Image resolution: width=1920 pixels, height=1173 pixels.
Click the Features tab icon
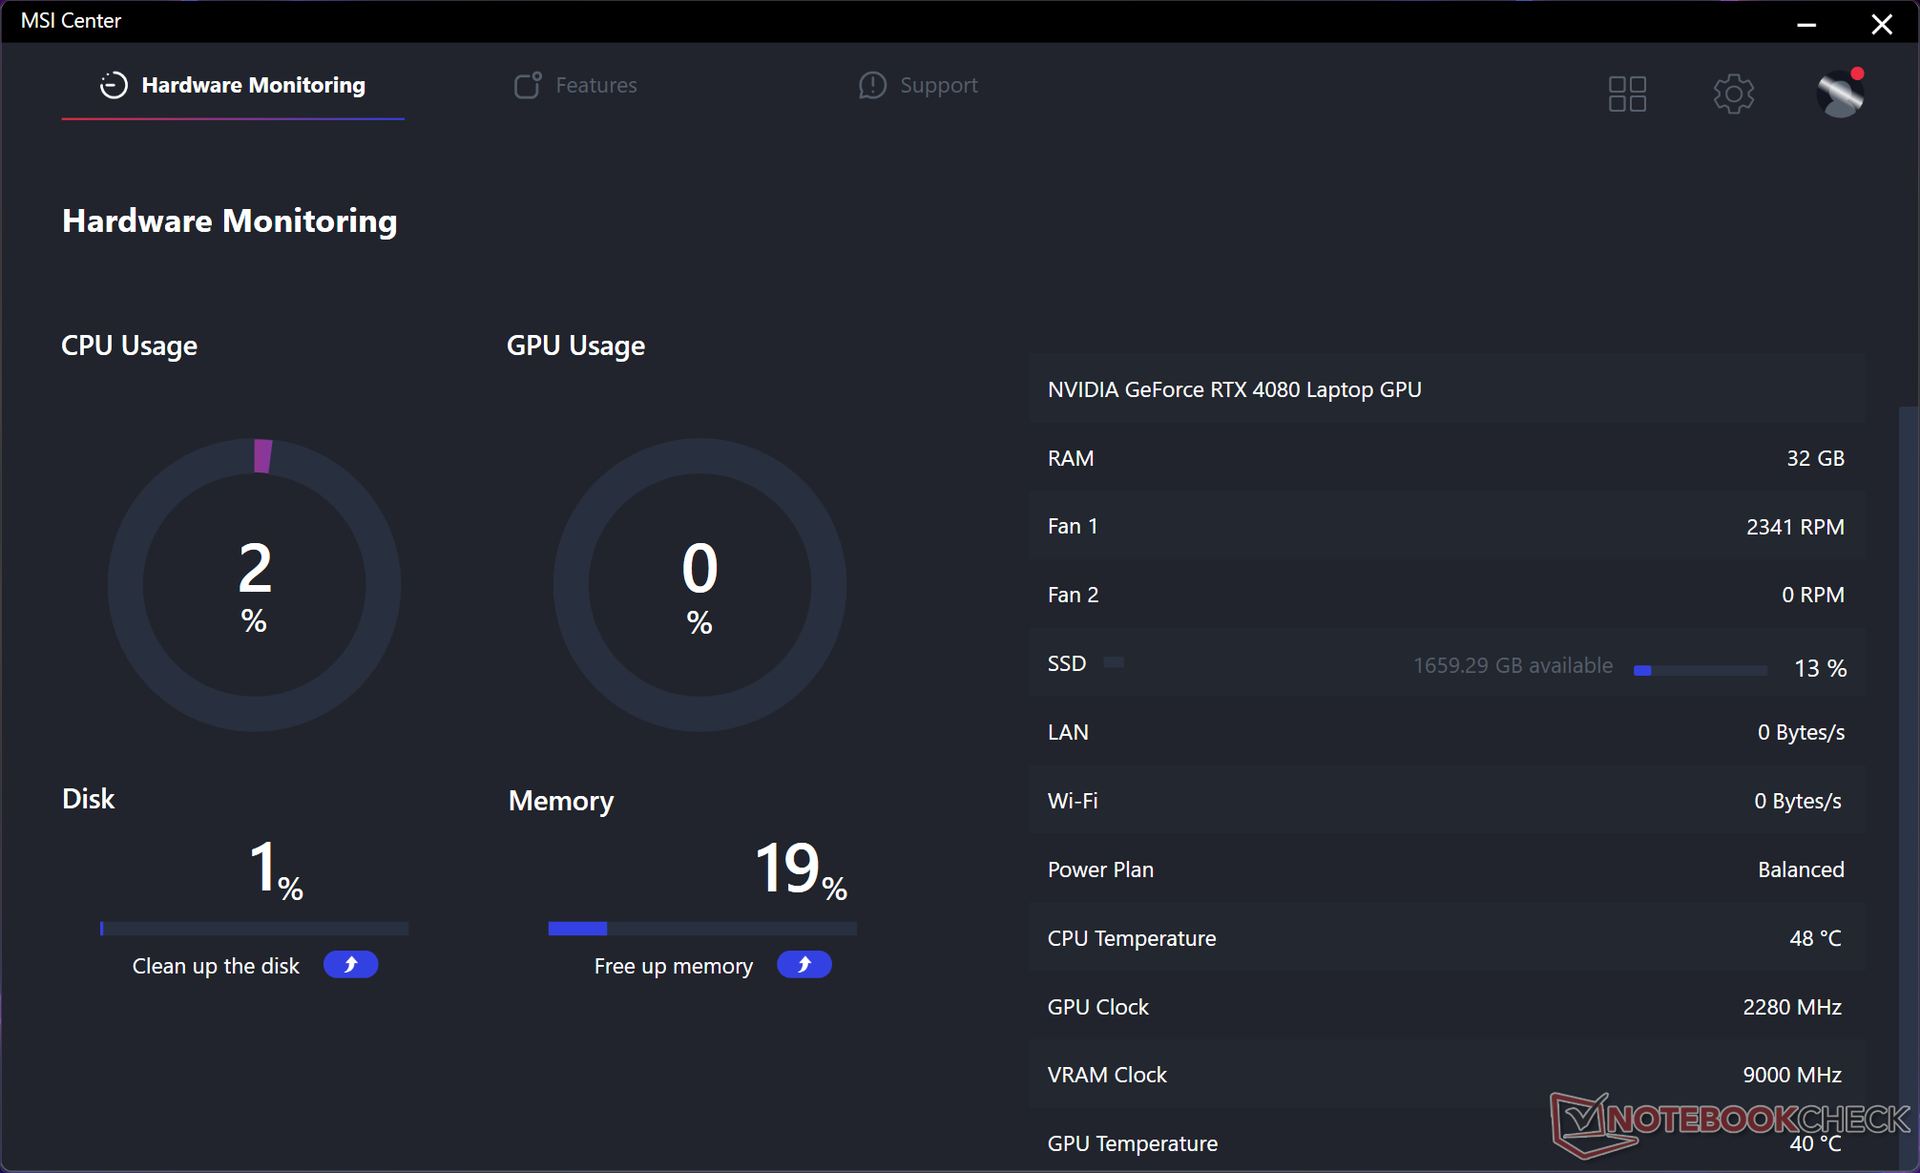pos(527,85)
